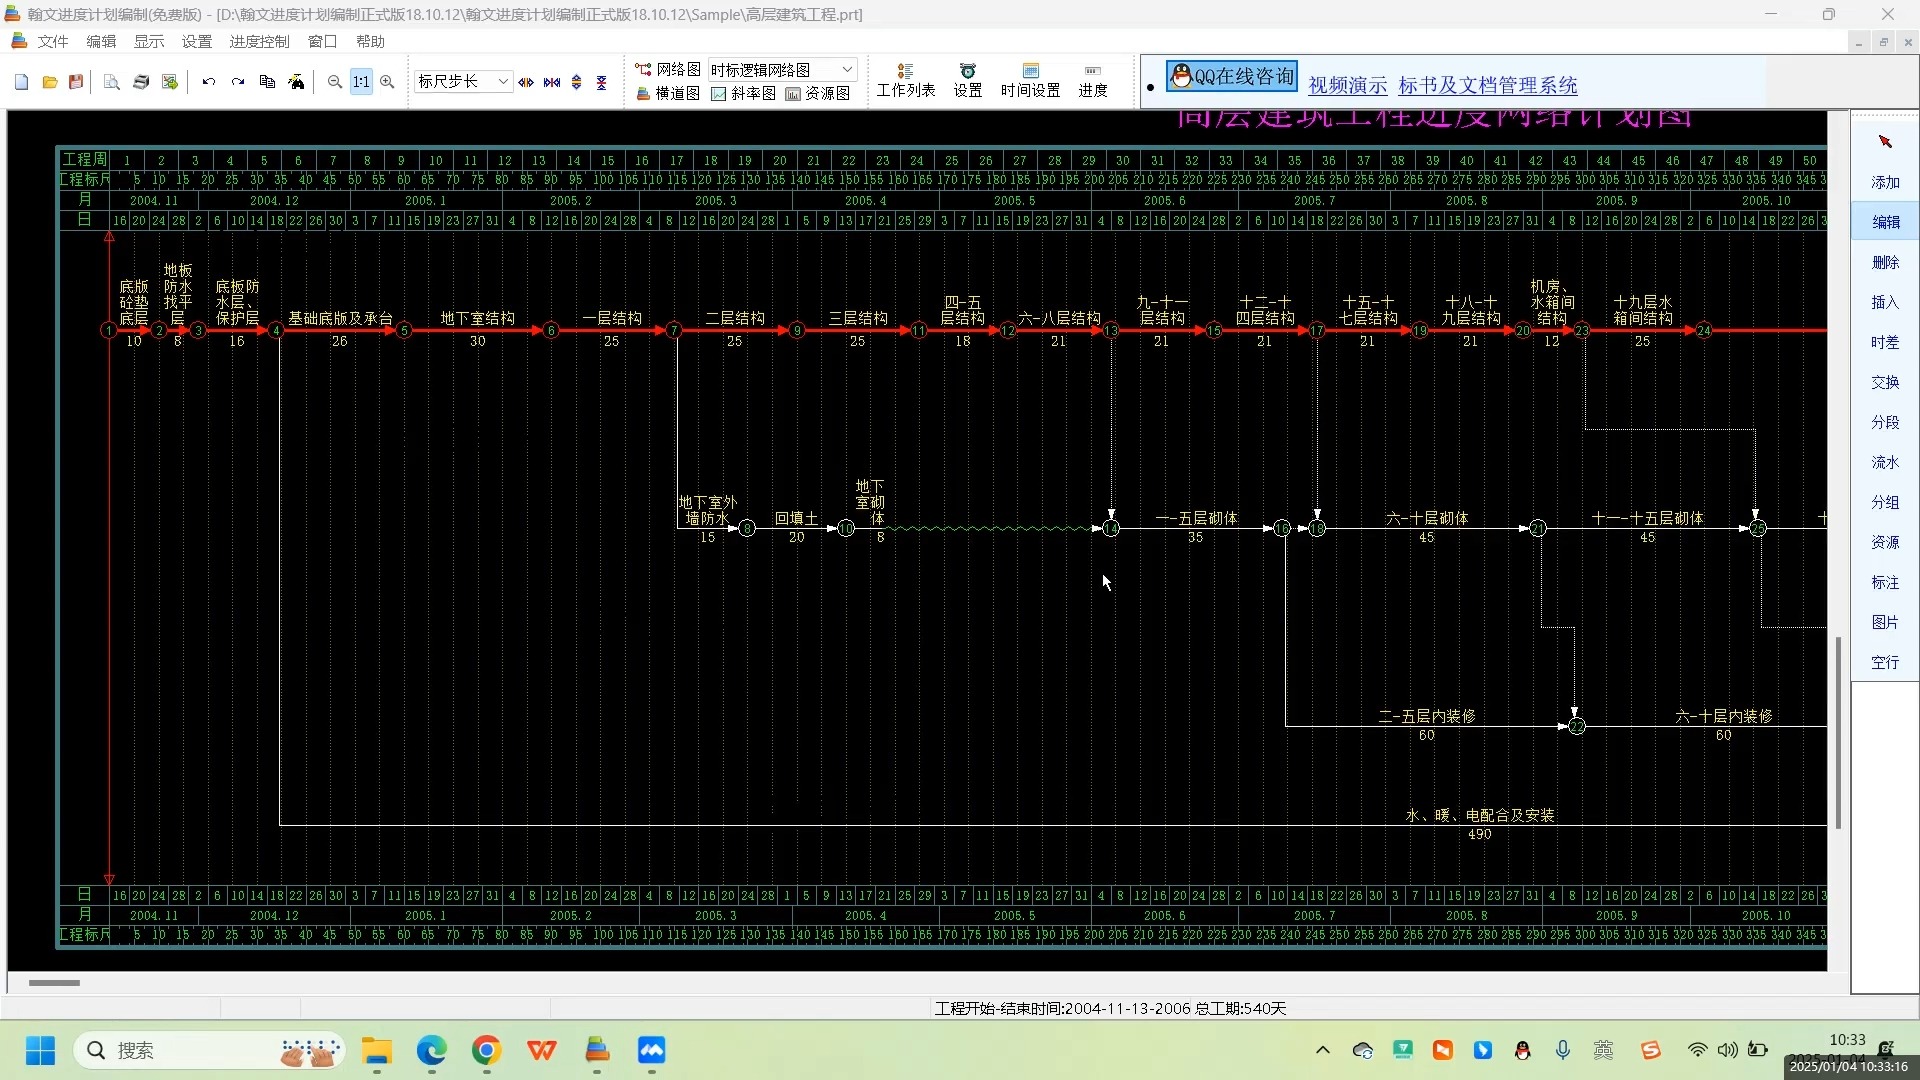Viewport: 1920px width, 1080px height.
Task: Open 标书及文档管理系统 link
Action: click(1488, 86)
